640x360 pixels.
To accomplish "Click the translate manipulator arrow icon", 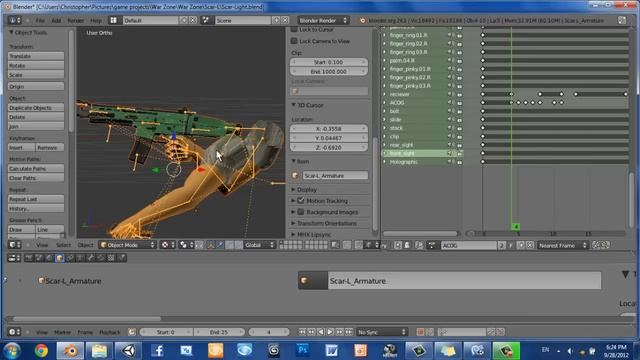I will (x=220, y=245).
